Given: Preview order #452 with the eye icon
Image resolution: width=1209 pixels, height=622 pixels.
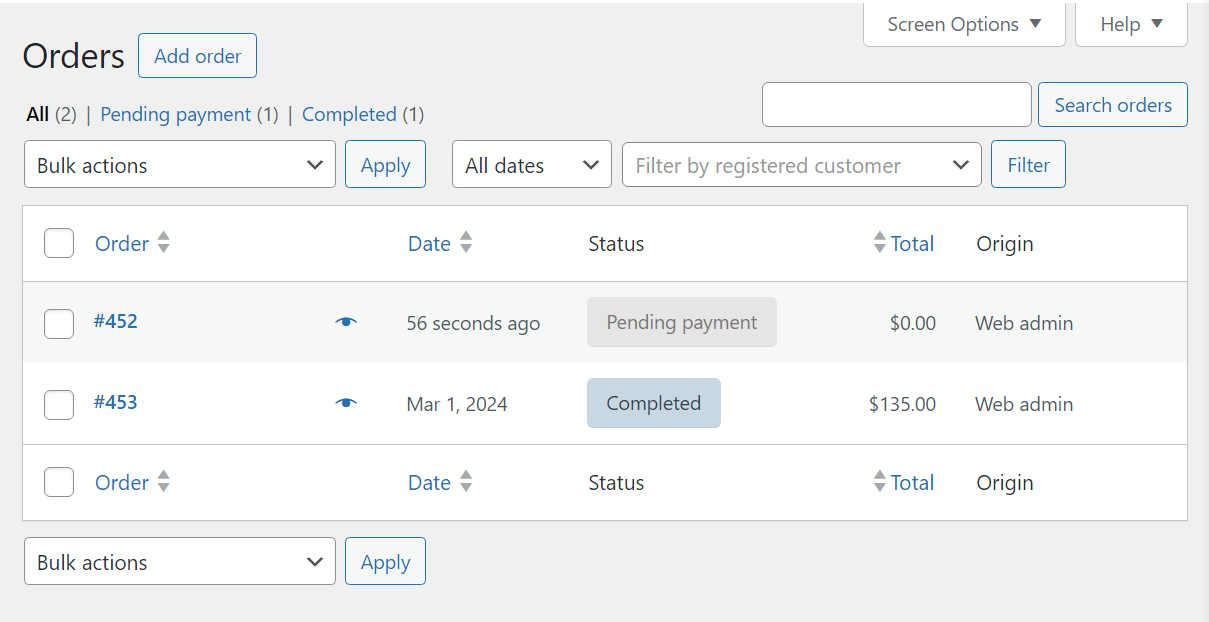Looking at the screenshot, I should [345, 321].
